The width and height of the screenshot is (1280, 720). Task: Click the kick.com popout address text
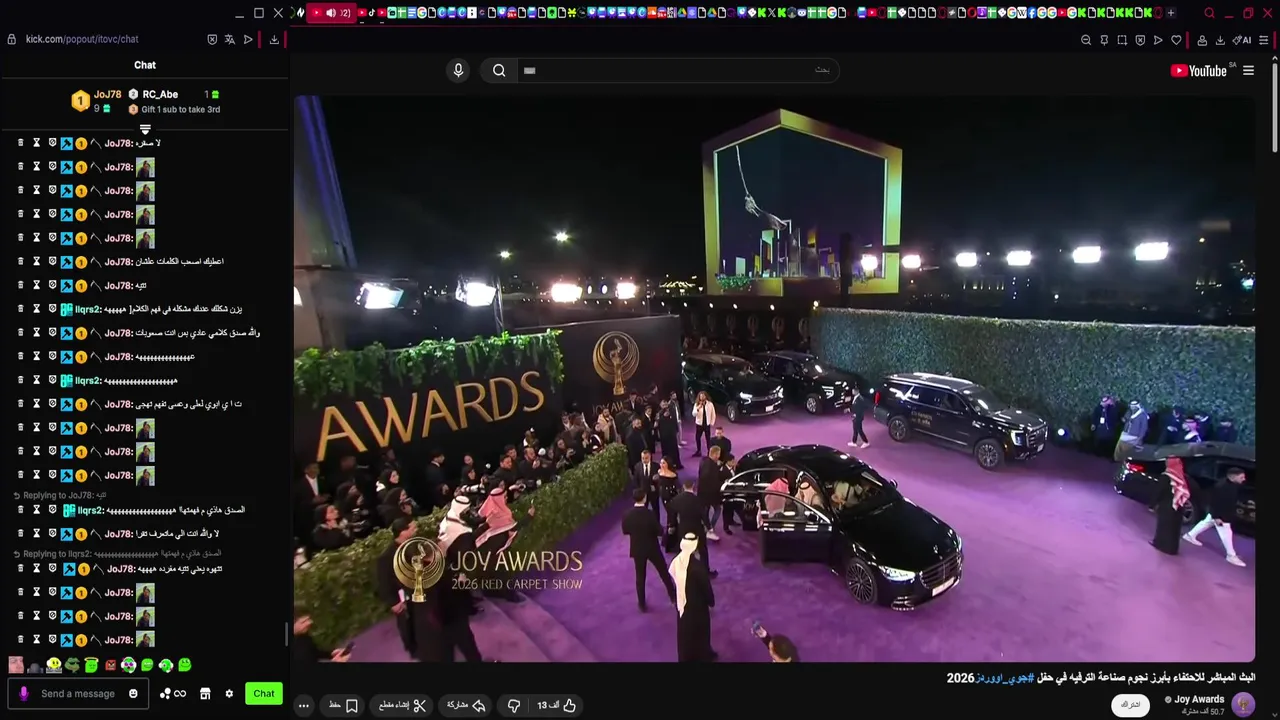pos(82,39)
